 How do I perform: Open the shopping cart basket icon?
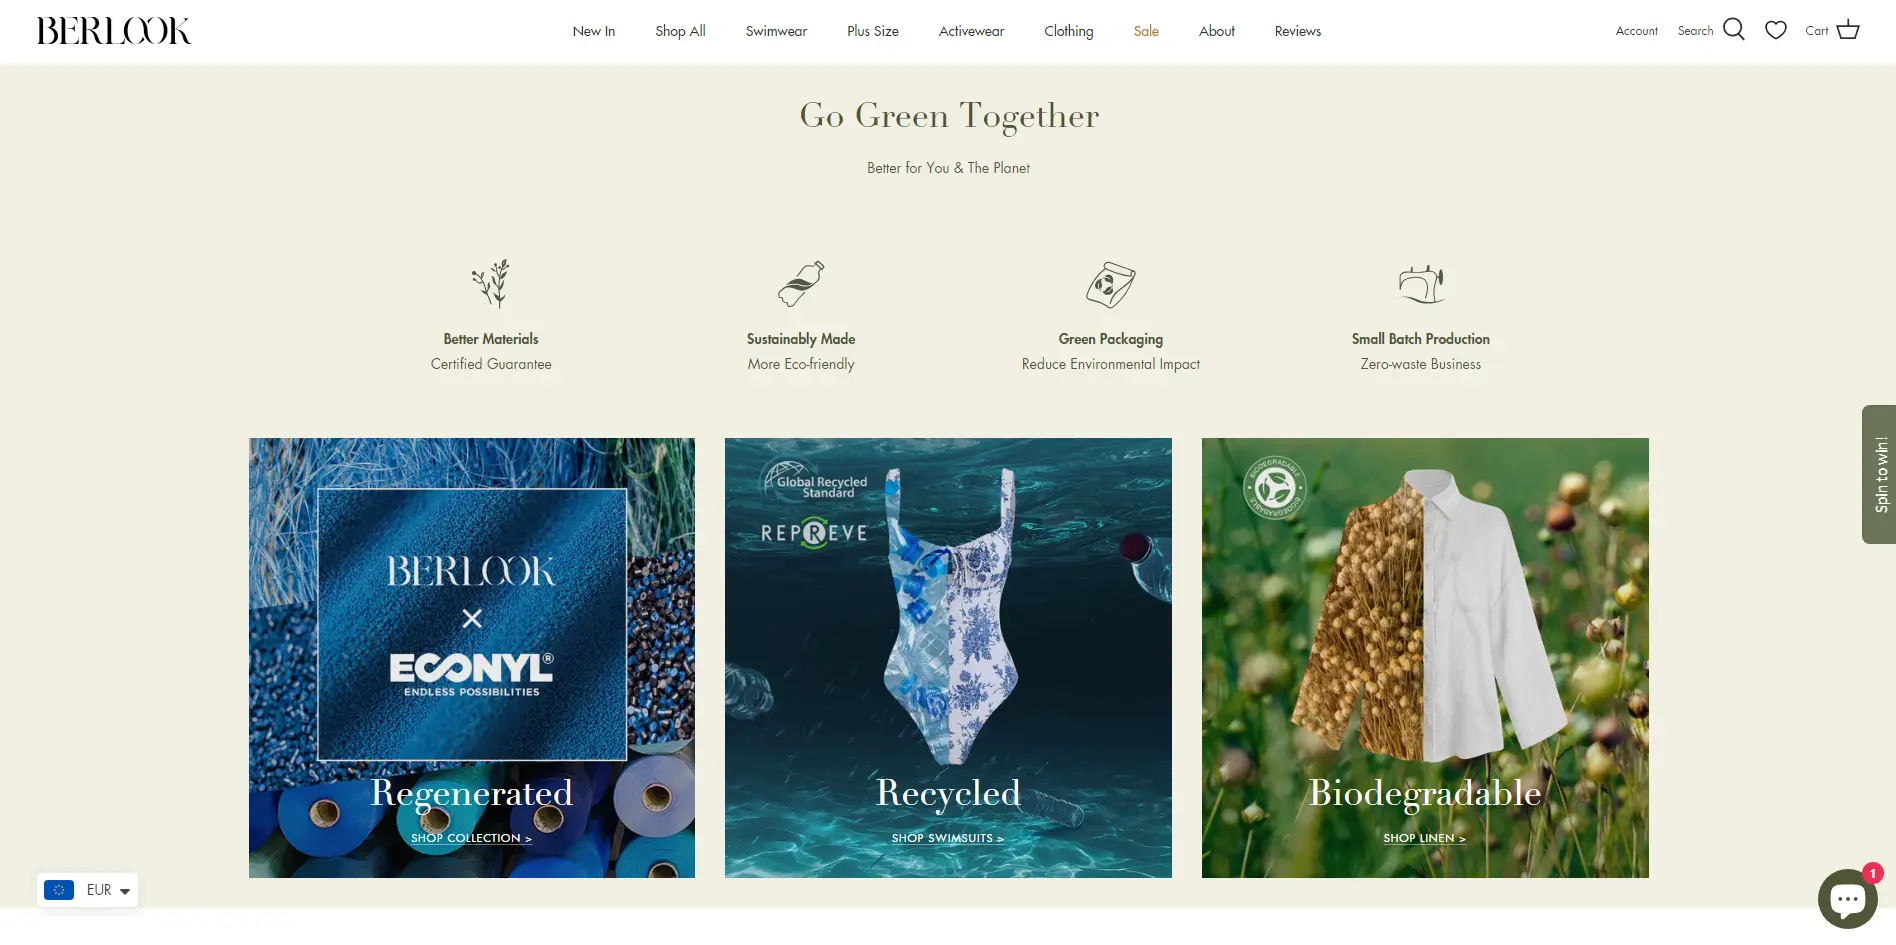click(1848, 30)
